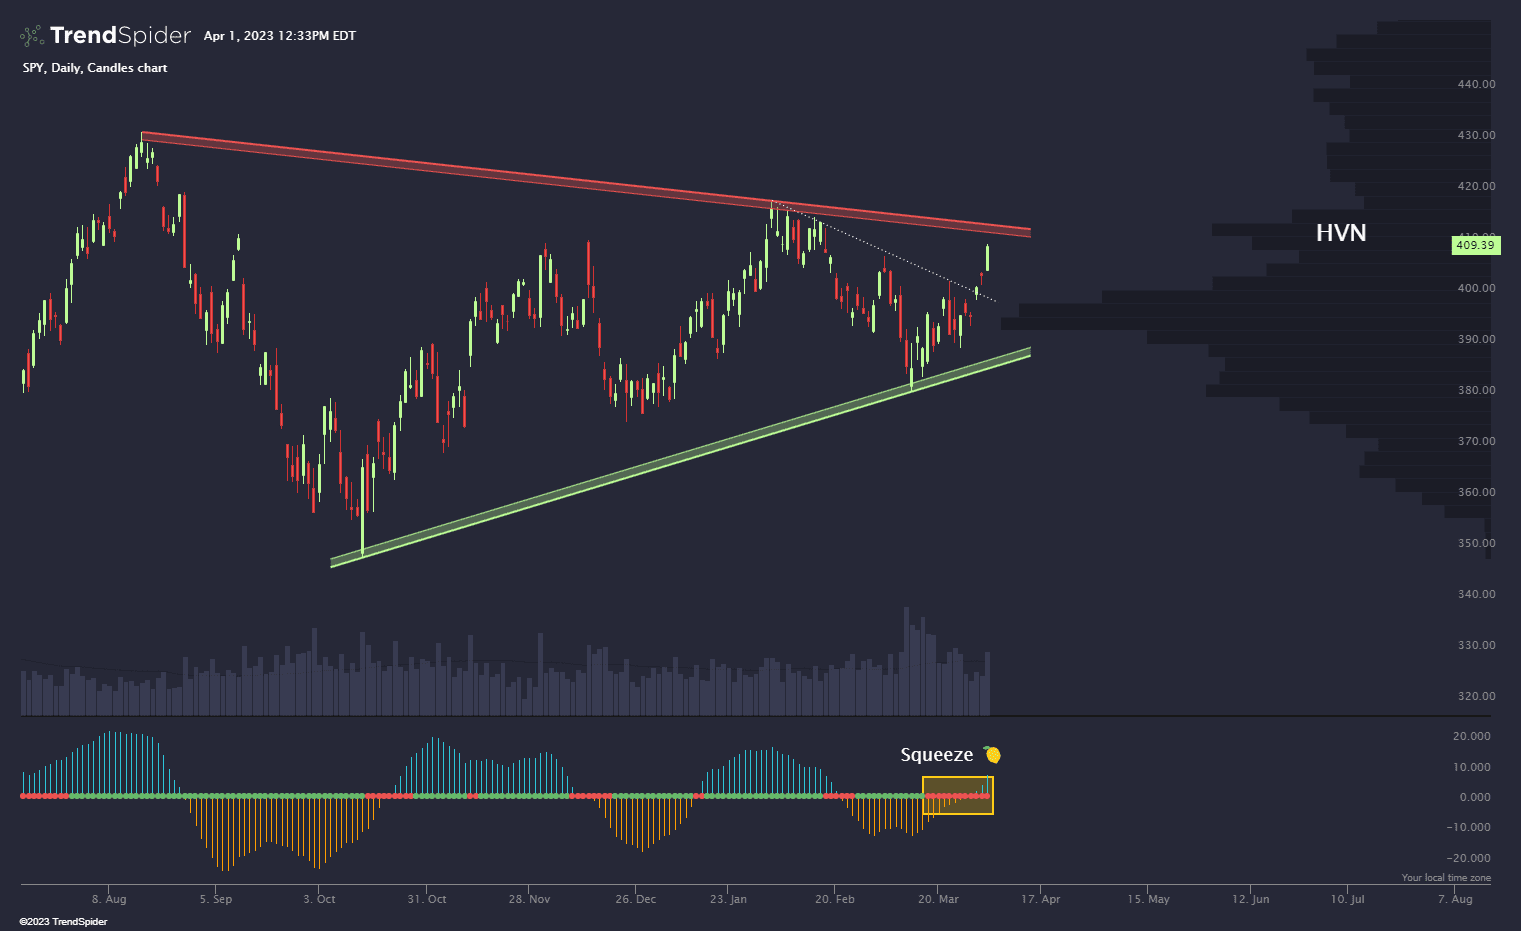1521x931 pixels.
Task: Click the 23. Jan date axis marker
Action: 728,899
